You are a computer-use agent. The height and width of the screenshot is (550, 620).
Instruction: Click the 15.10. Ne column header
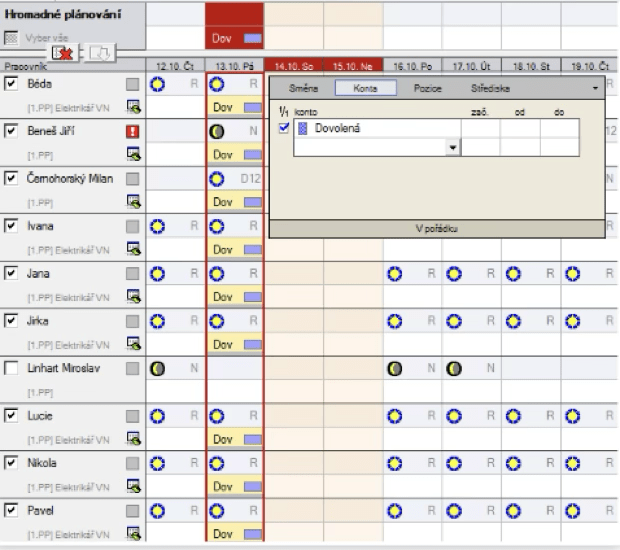point(353,66)
